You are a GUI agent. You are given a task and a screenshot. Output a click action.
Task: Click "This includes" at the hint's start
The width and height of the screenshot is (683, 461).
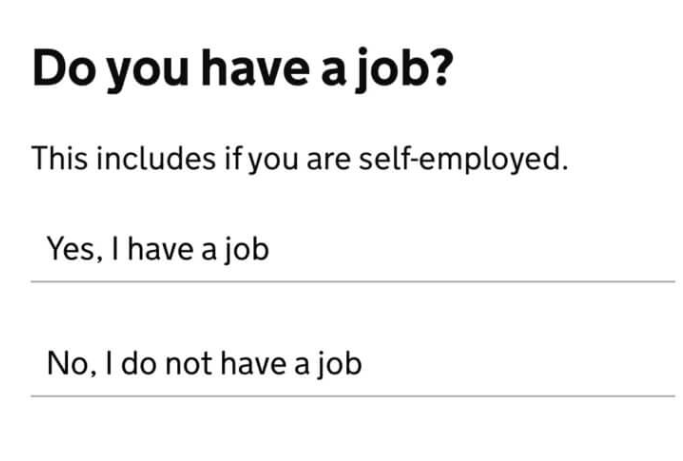pyautogui.click(x=124, y=158)
